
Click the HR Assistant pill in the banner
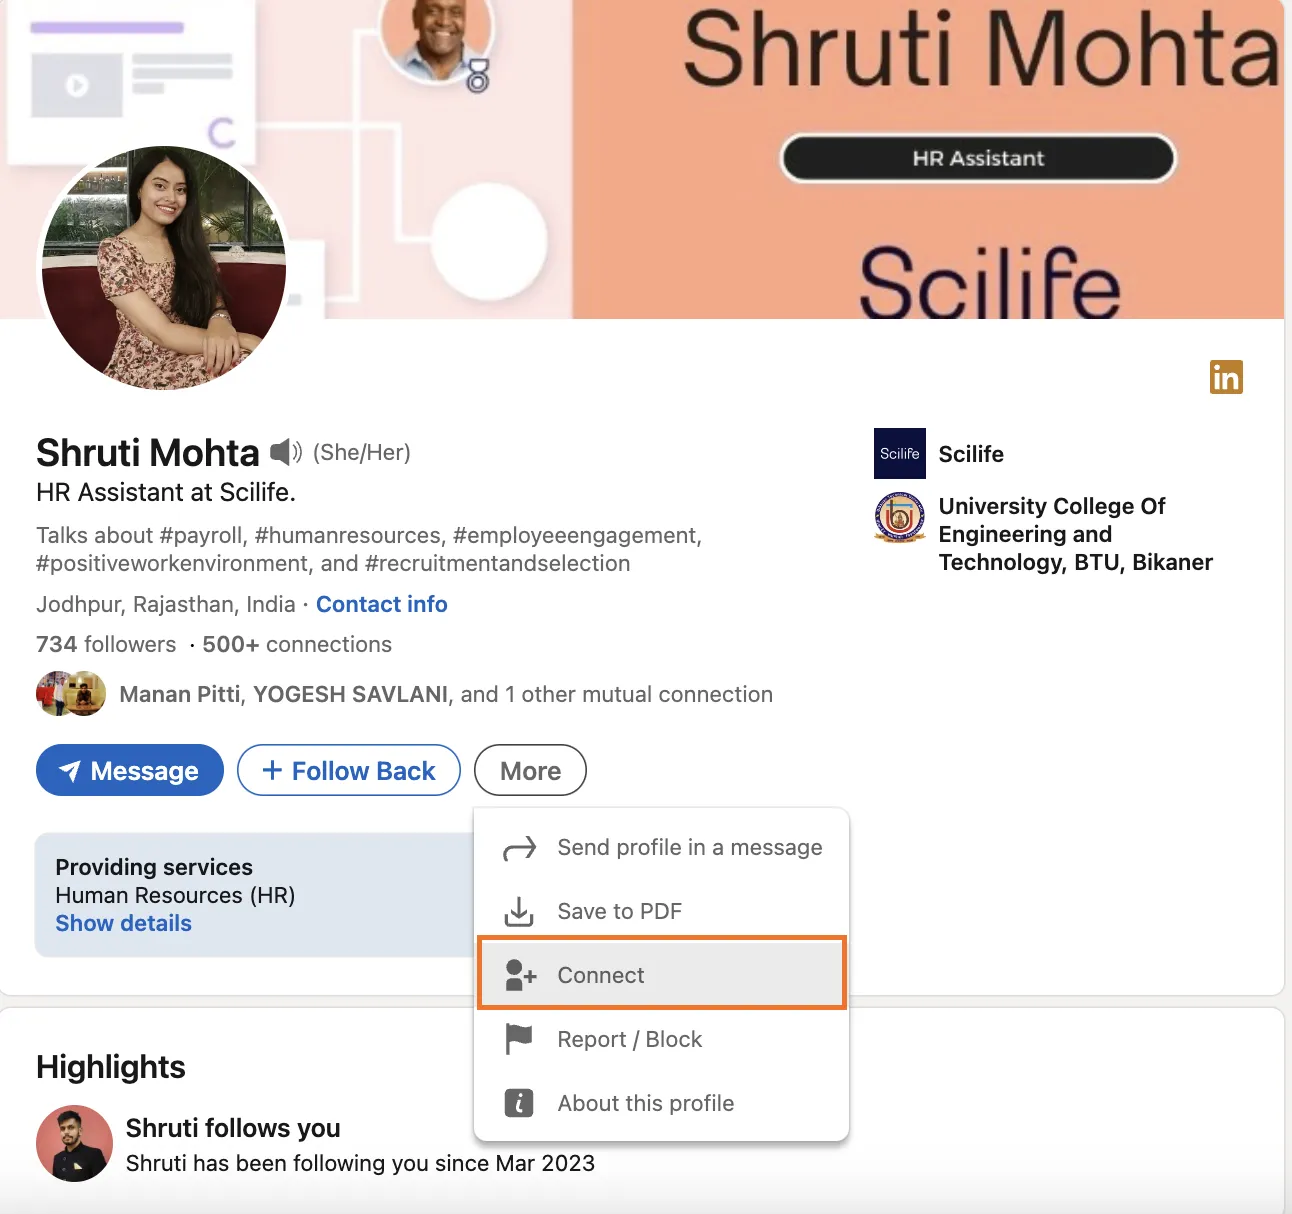978,158
